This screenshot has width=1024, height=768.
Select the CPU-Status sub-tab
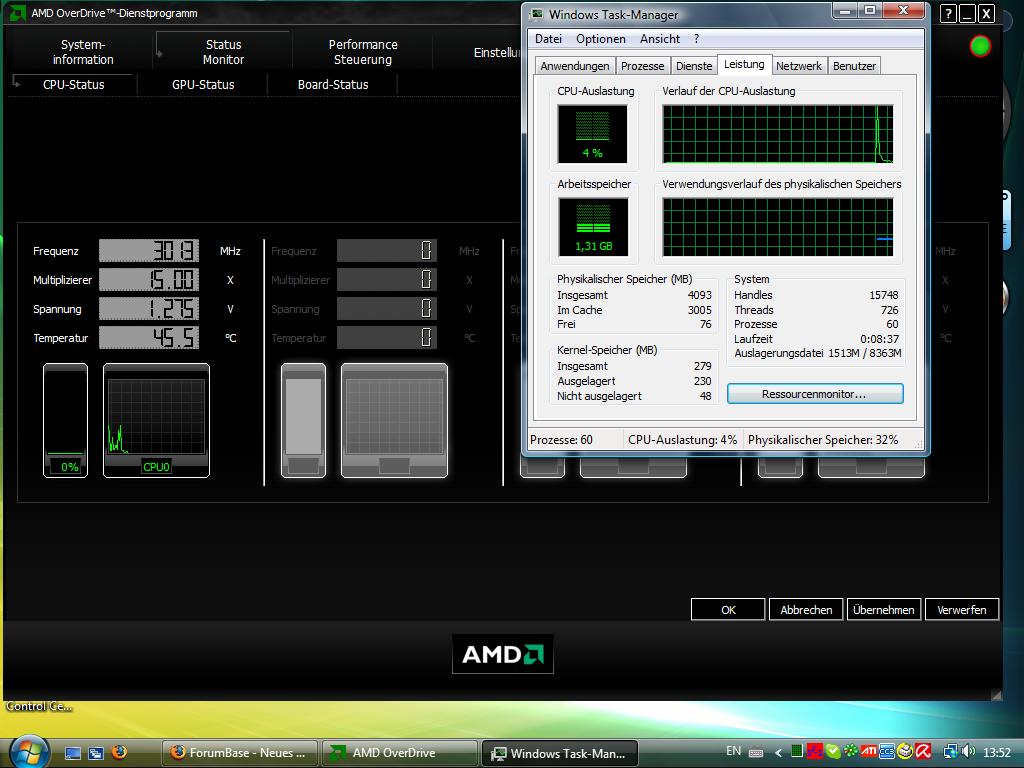(73, 84)
